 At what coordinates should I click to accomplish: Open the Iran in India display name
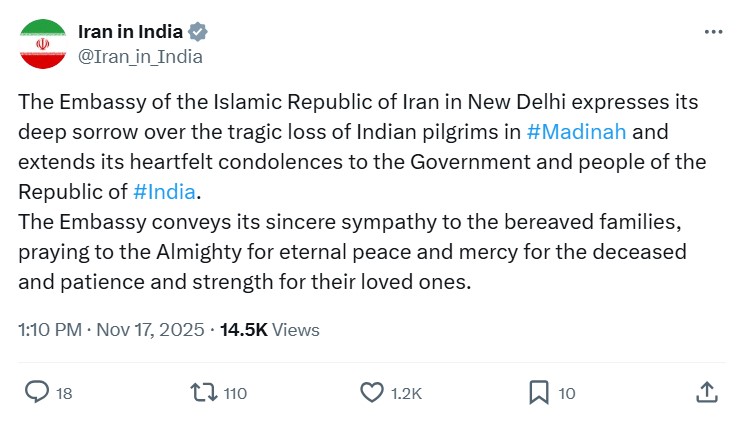pos(132,31)
